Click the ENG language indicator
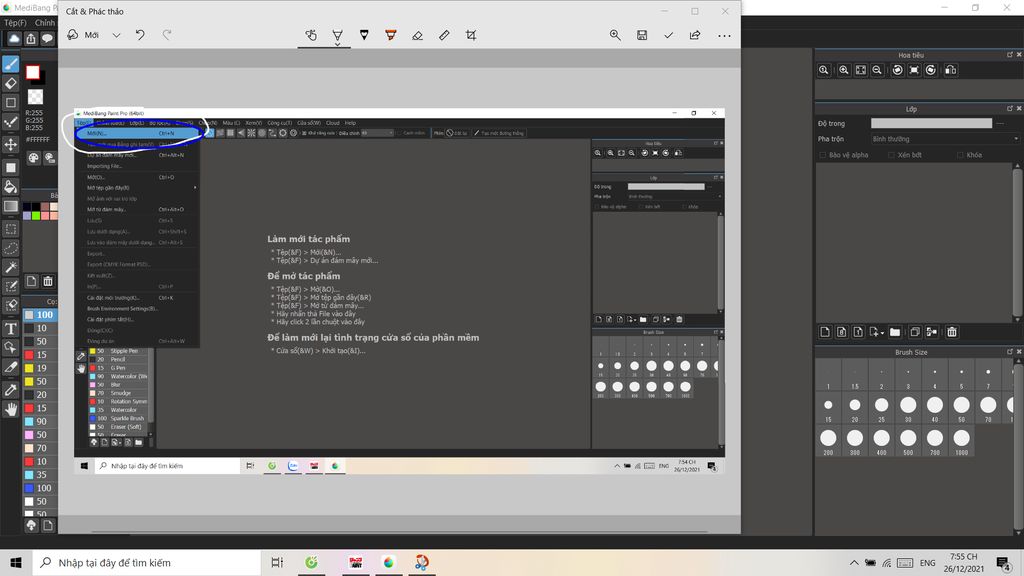 [927, 562]
